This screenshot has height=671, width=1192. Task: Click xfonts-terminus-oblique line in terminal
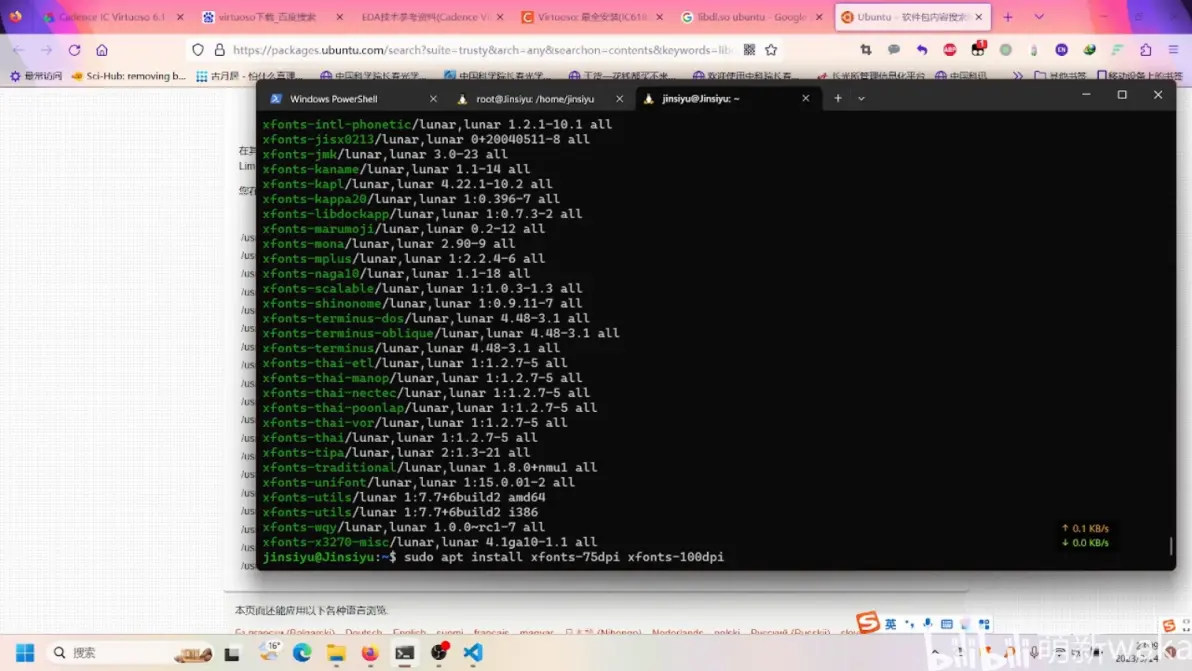tap(441, 333)
